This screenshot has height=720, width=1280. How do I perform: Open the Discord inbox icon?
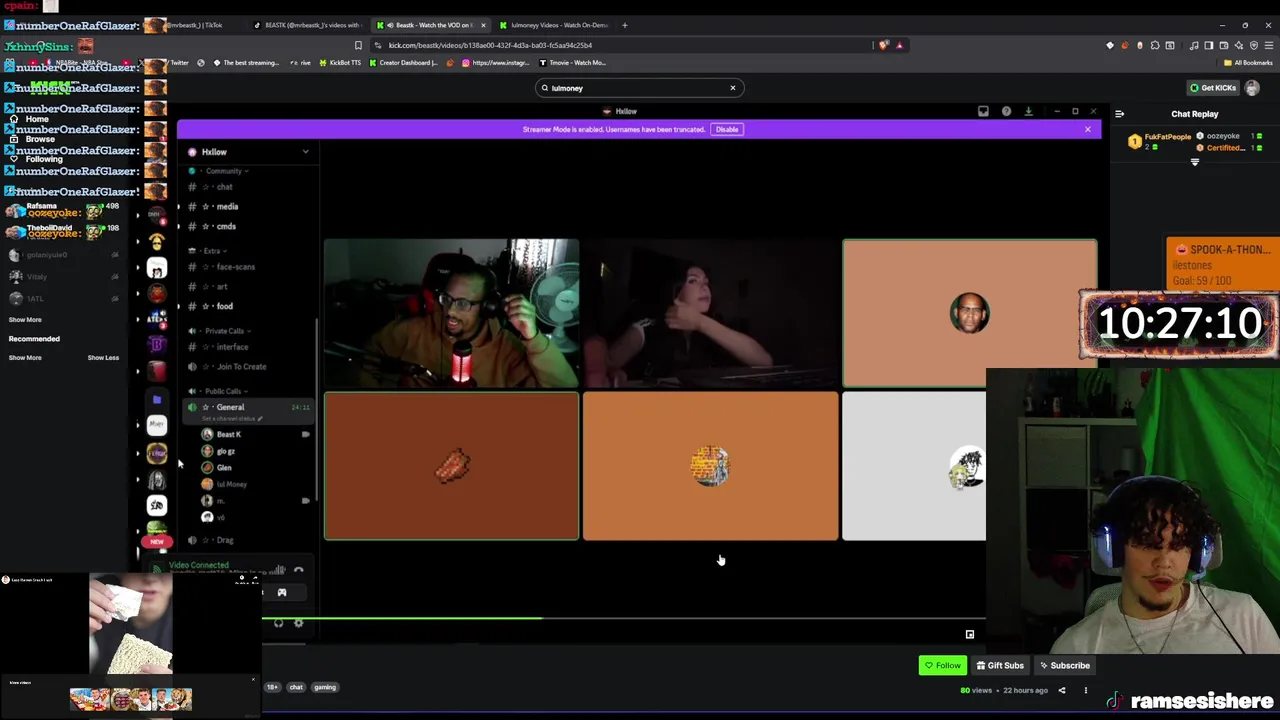(983, 111)
